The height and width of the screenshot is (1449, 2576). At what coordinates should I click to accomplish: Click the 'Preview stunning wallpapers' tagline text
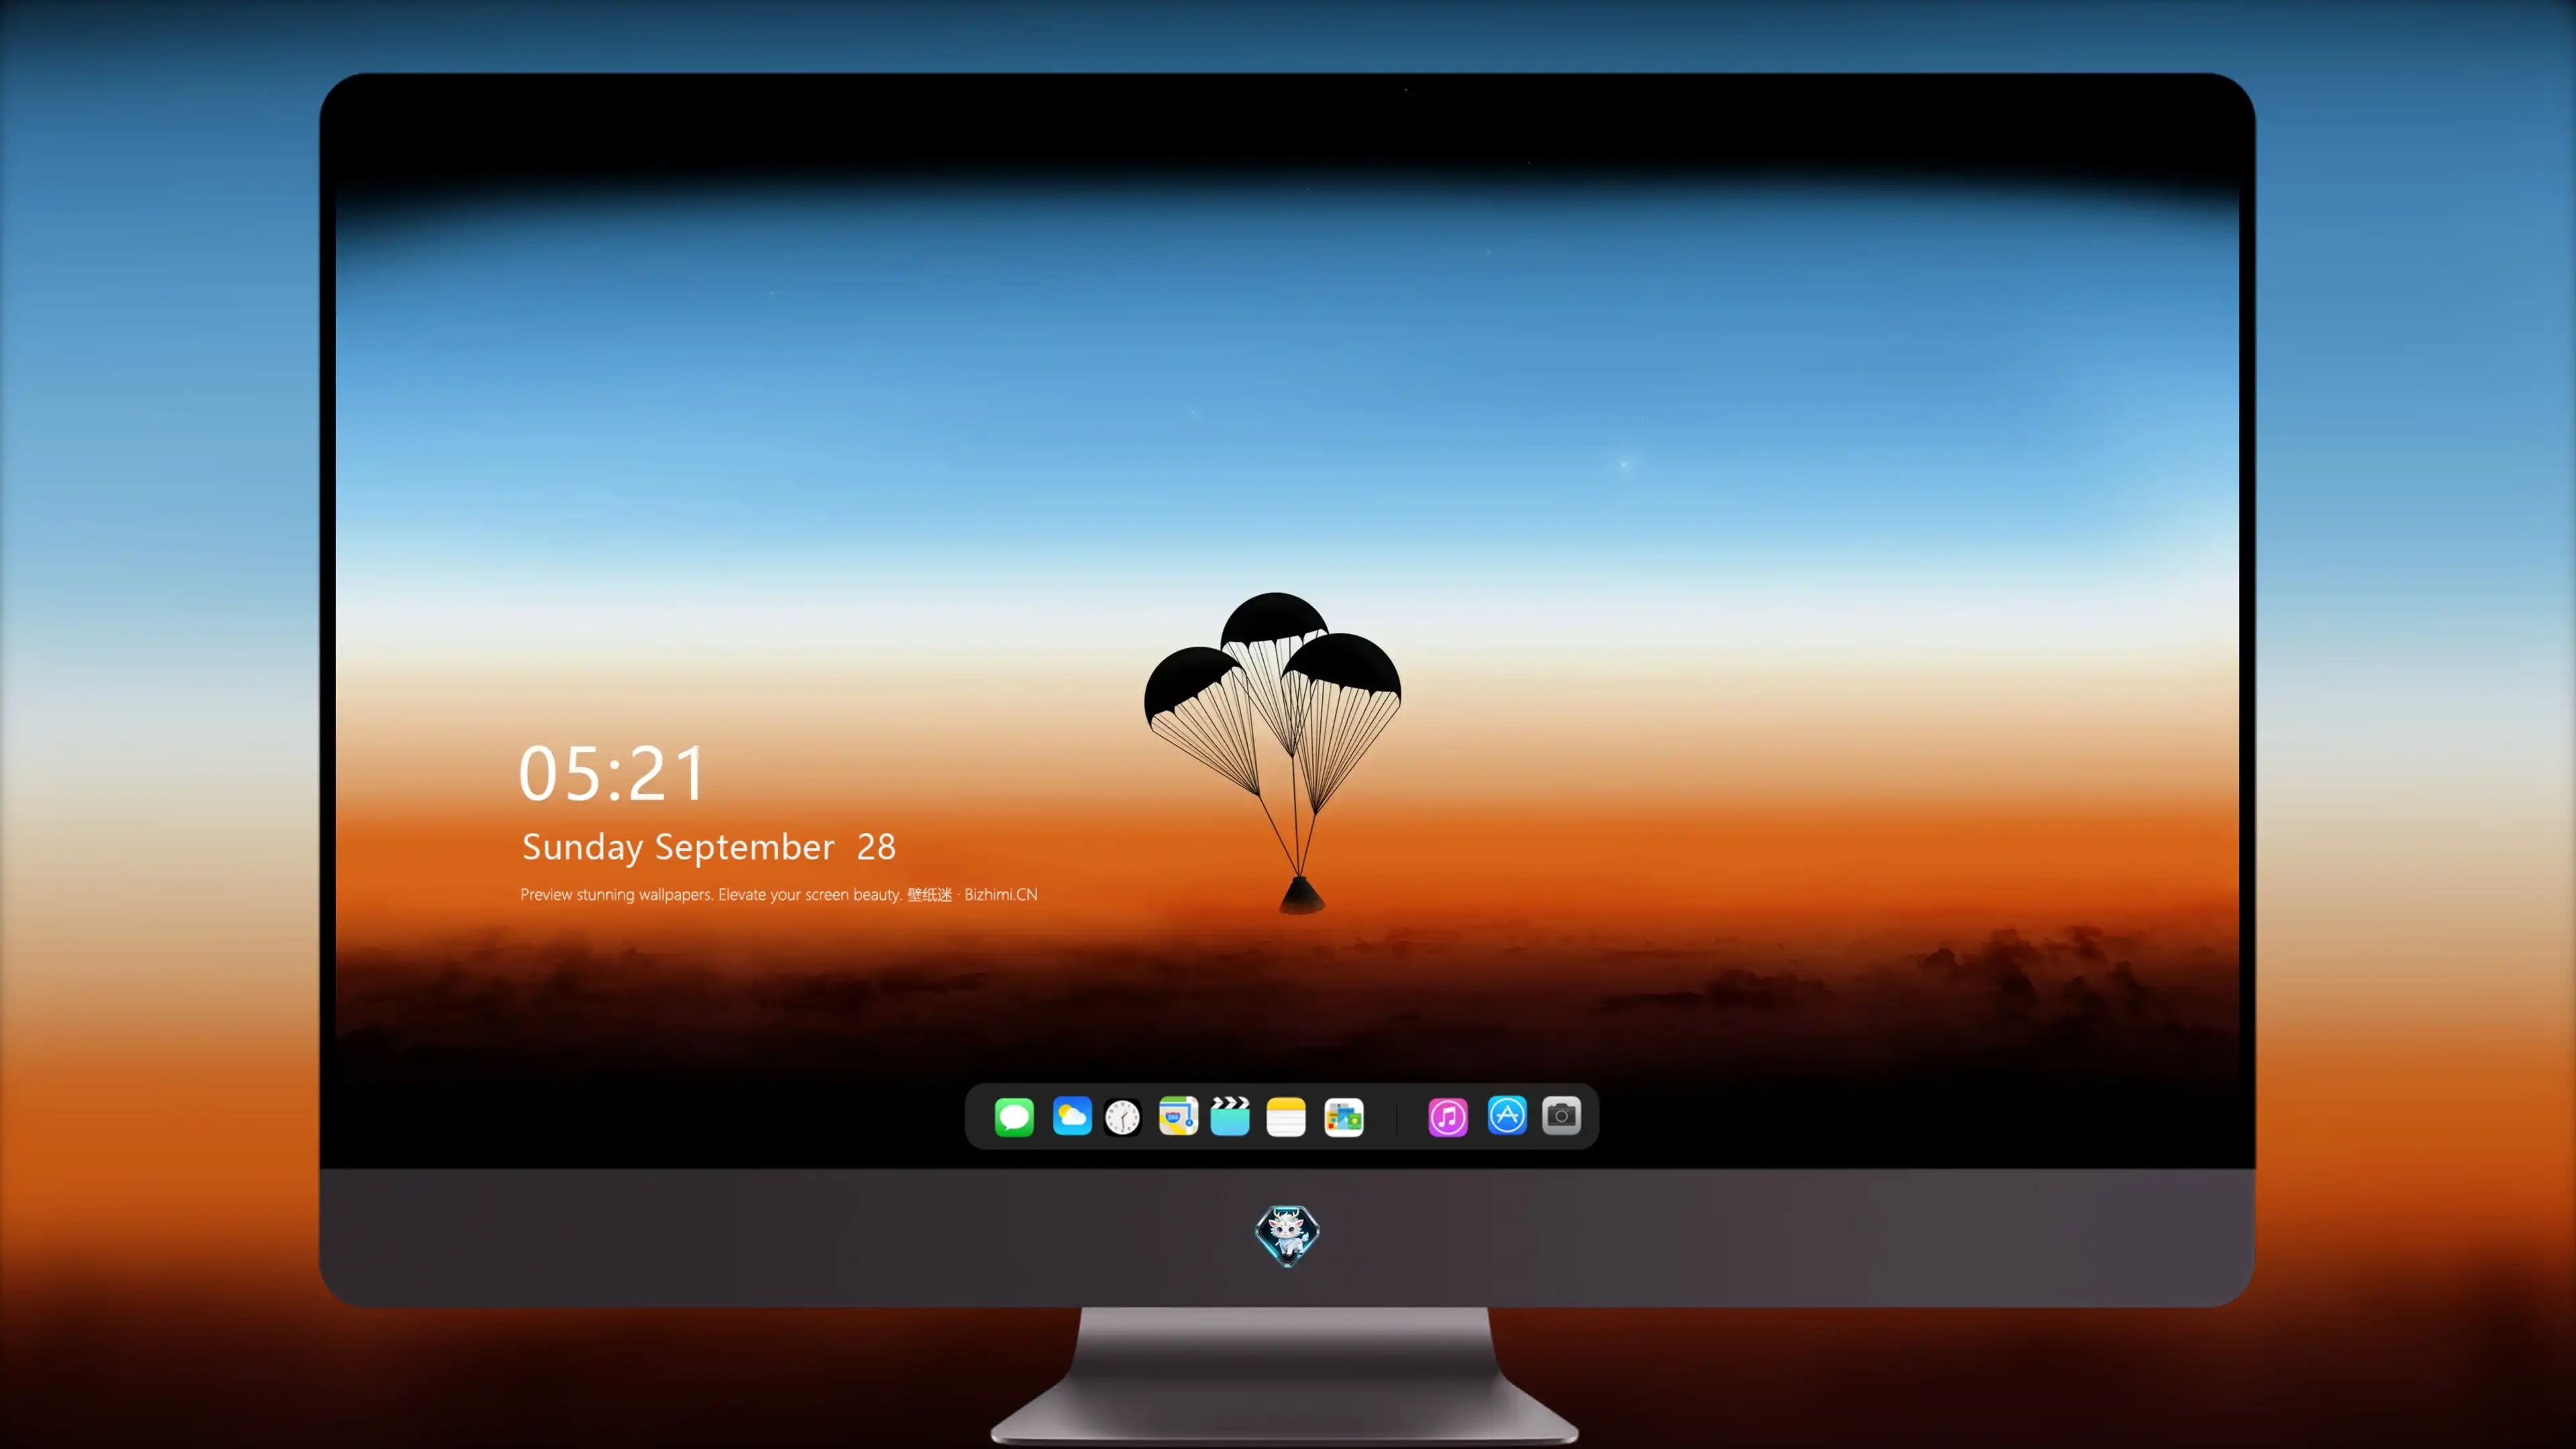click(x=778, y=894)
